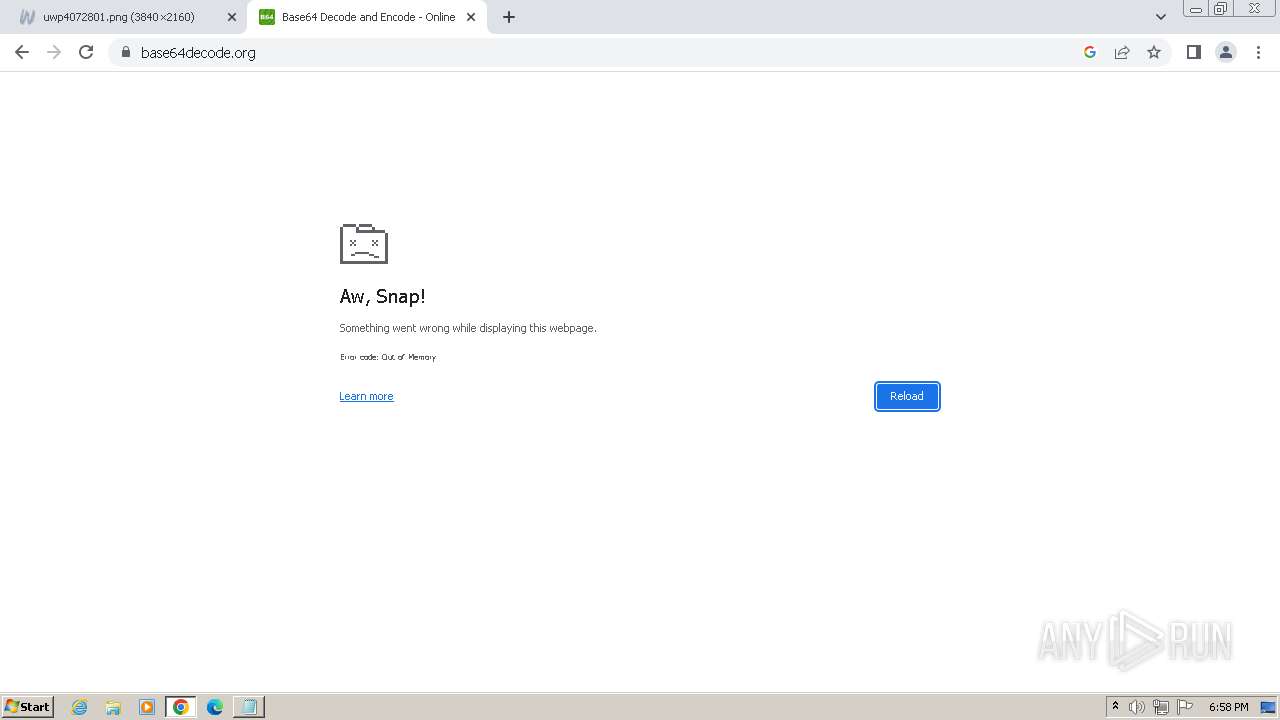Image resolution: width=1280 pixels, height=720 pixels.
Task: Expand the tab search dropdown
Action: [x=1161, y=17]
